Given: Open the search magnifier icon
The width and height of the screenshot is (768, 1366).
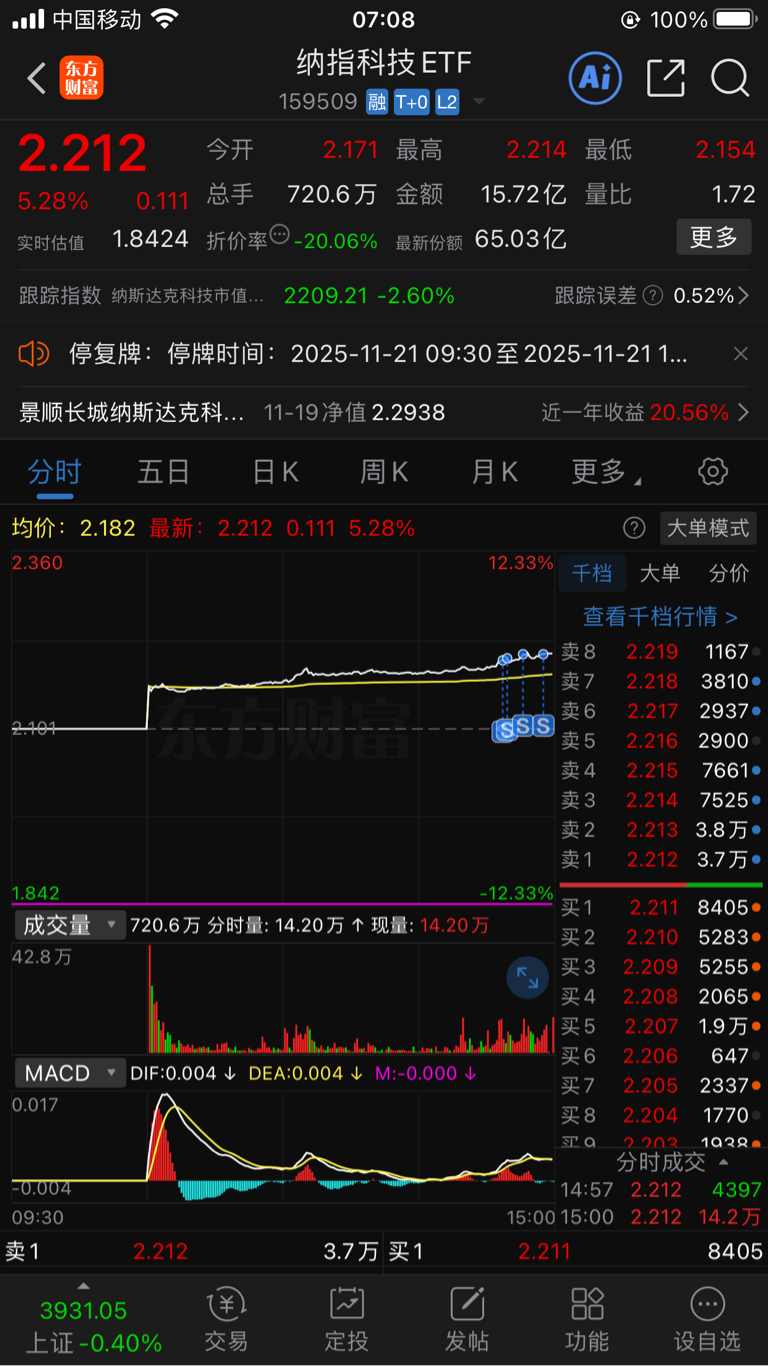Looking at the screenshot, I should (x=730, y=78).
